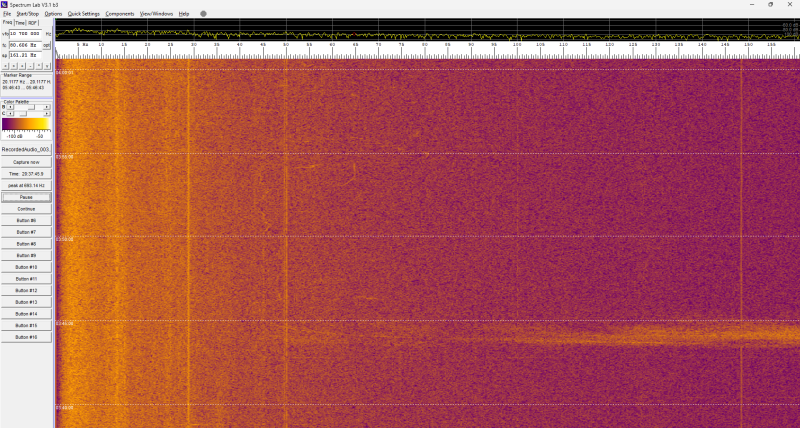The image size is (800, 428).
Task: Switch to the Freq tab
Action: (7, 22)
